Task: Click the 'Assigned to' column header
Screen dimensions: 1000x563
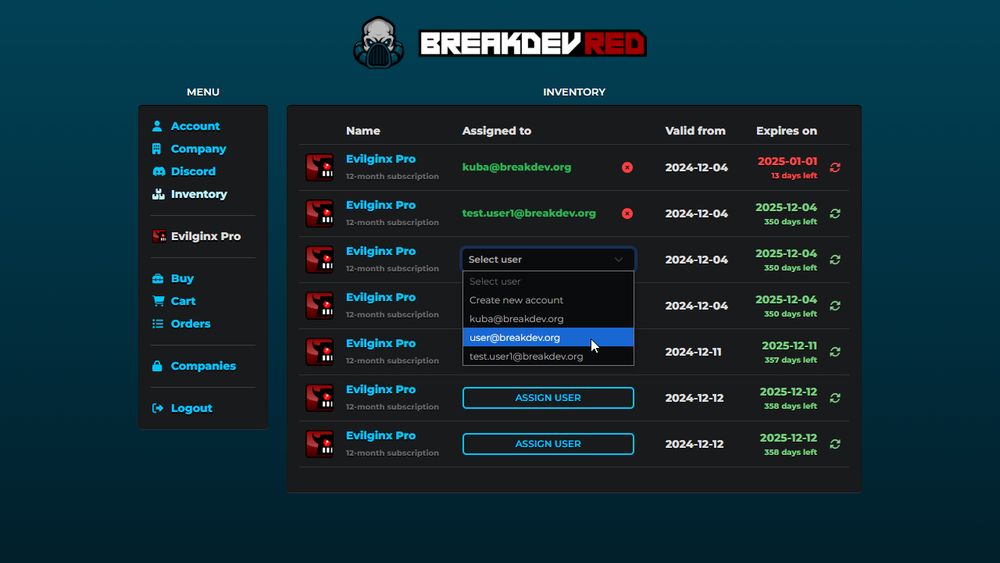Action: (496, 131)
